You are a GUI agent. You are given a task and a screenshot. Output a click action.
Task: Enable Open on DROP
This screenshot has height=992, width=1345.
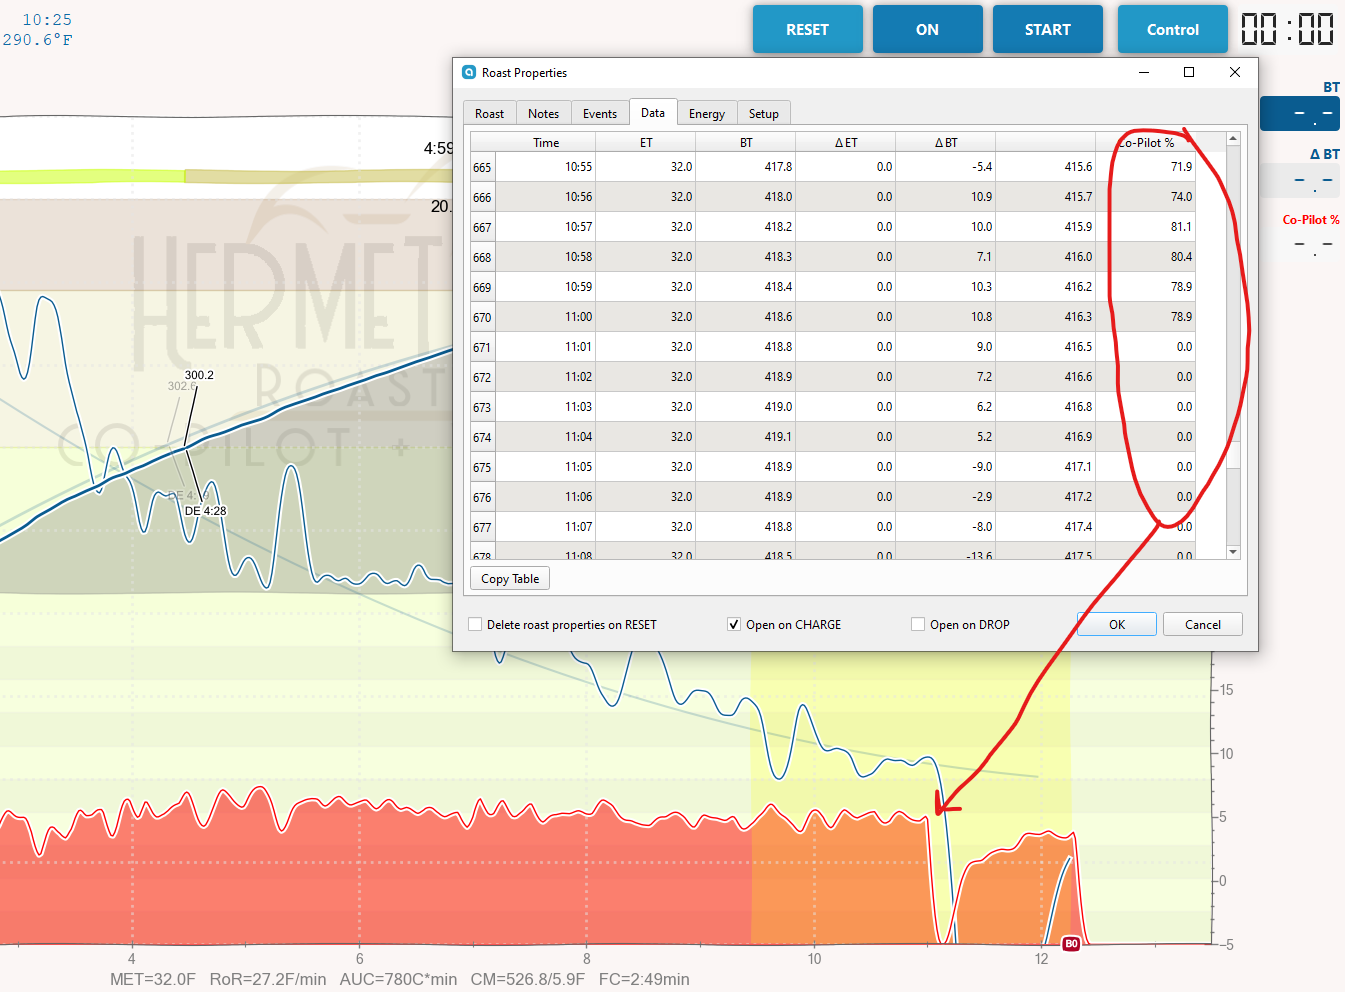click(x=918, y=624)
